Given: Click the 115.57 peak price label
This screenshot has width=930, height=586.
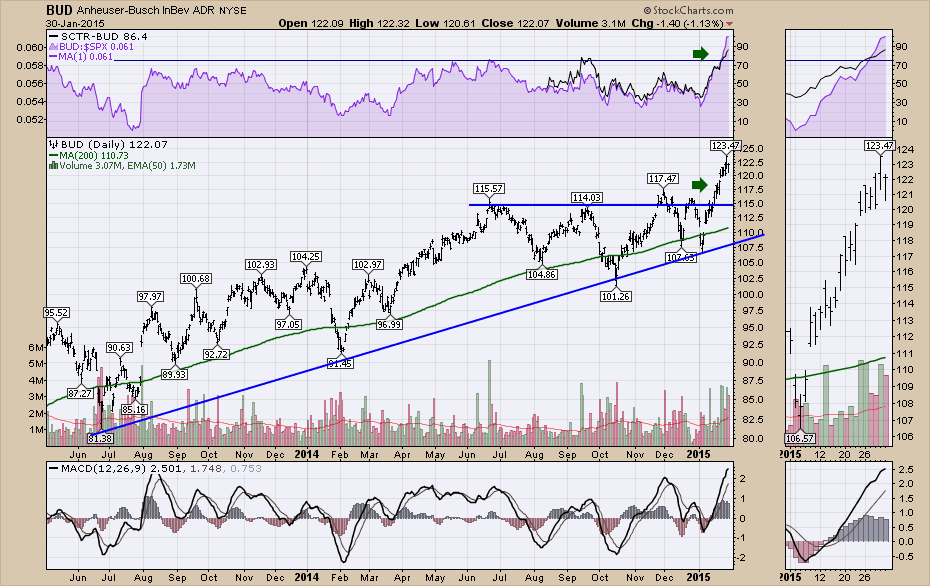Looking at the screenshot, I should point(489,189).
